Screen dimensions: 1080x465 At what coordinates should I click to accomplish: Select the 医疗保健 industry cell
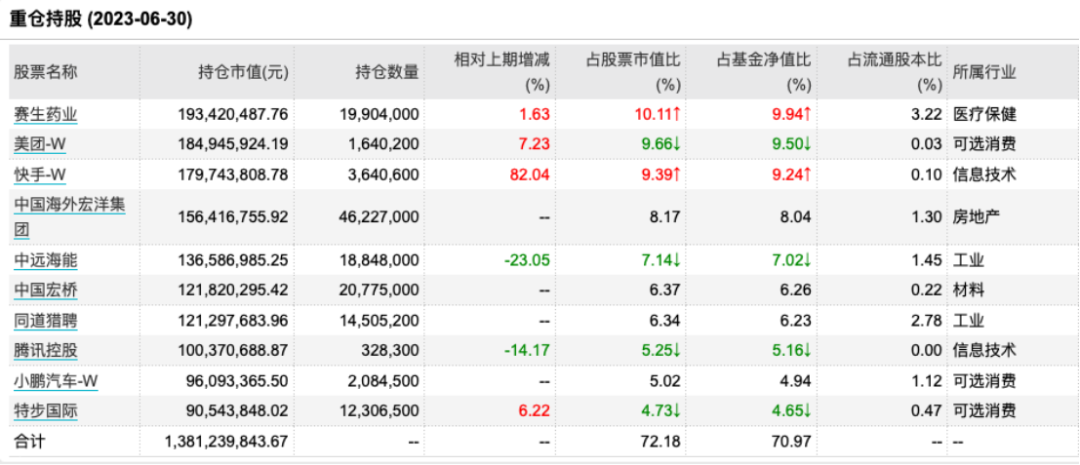coord(984,114)
